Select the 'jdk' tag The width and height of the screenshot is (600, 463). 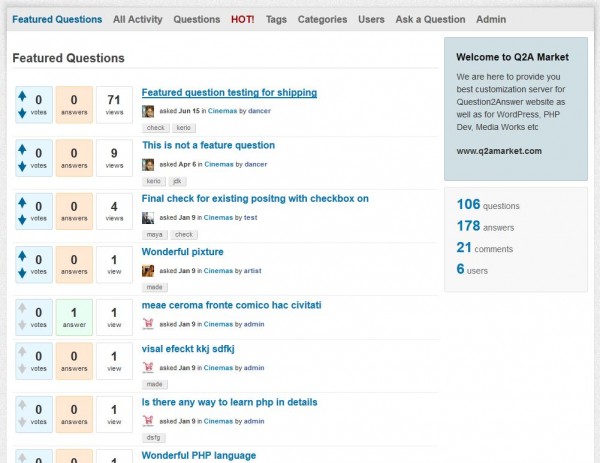pos(177,181)
